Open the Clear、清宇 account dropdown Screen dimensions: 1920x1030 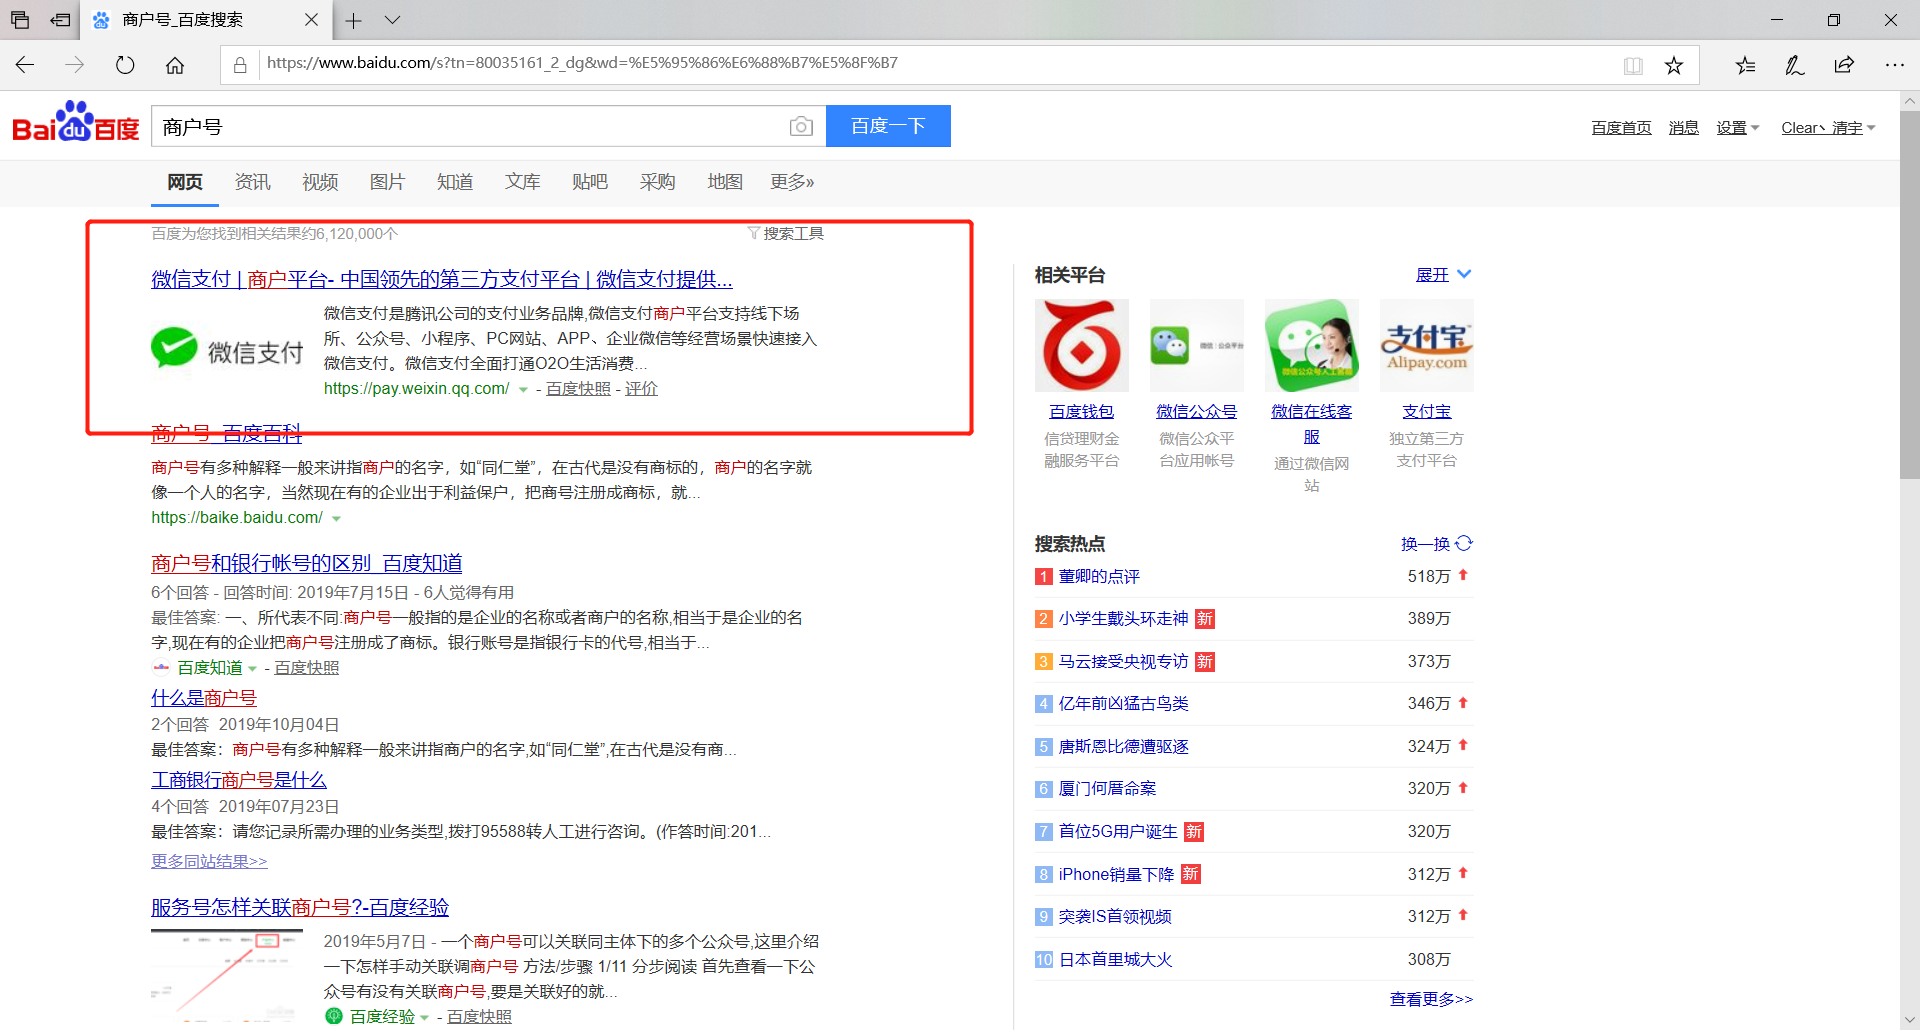click(x=1829, y=128)
